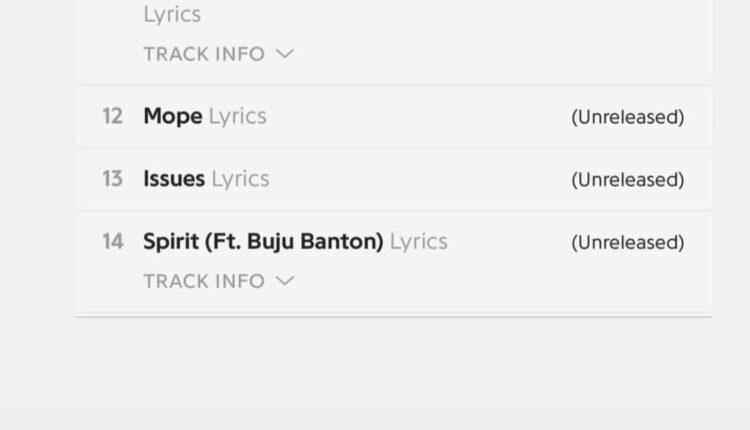
Task: Click blank middle area of Issues row
Action: (420, 180)
